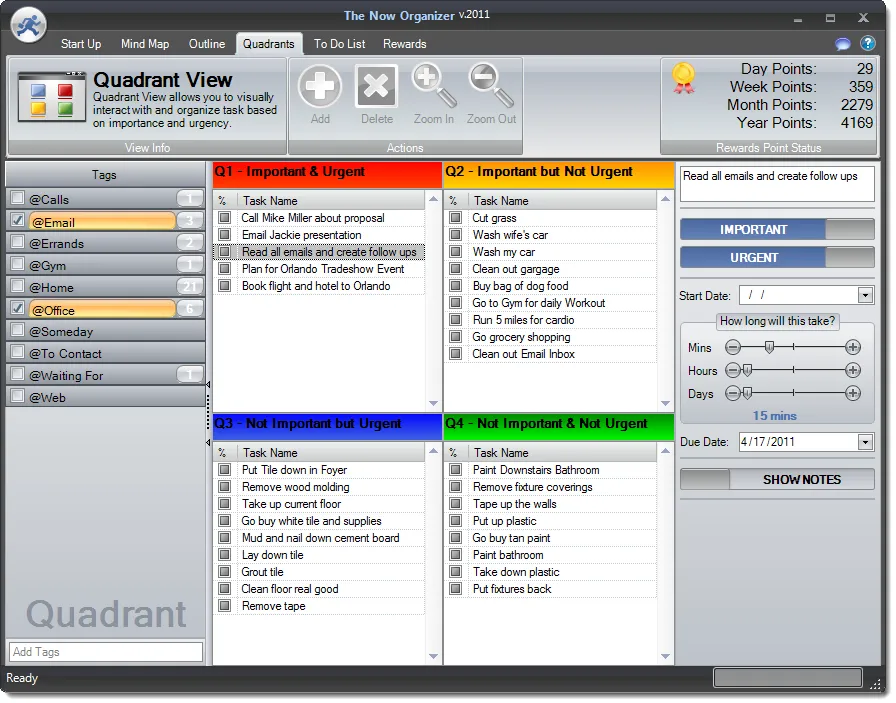The image size is (896, 703).
Task: Click the rewards medal icon
Action: click(684, 80)
